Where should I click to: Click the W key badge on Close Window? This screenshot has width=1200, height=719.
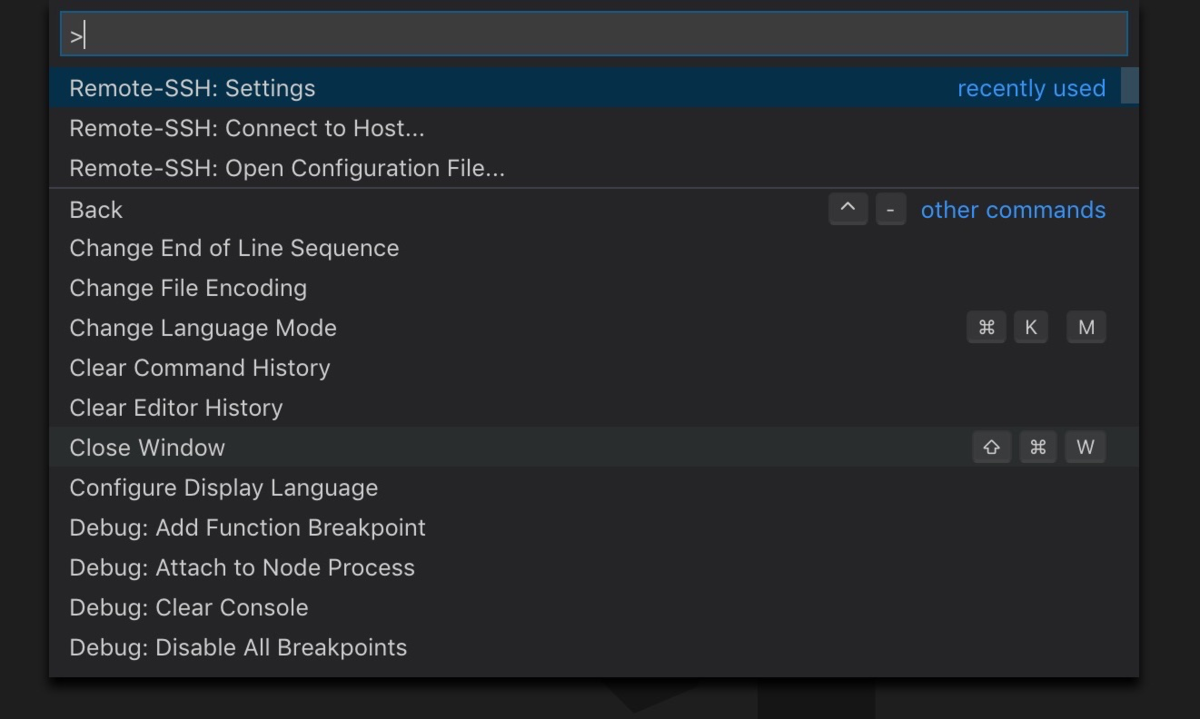pos(1086,447)
